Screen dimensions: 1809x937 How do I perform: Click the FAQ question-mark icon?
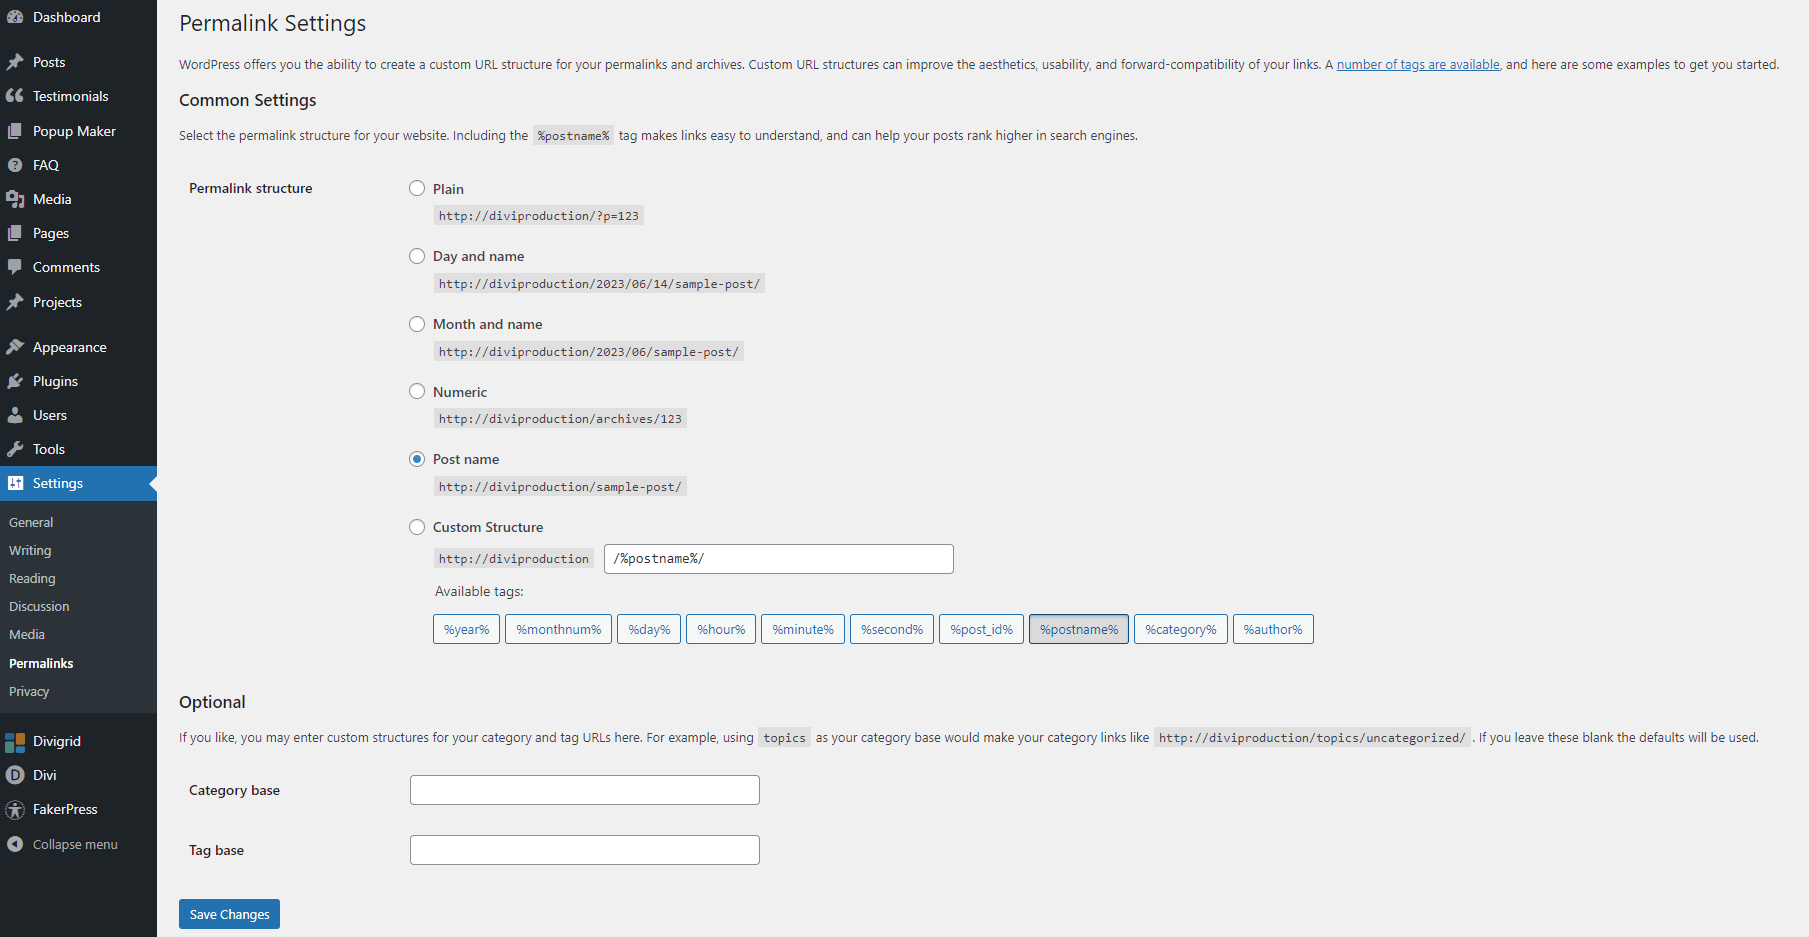point(15,165)
